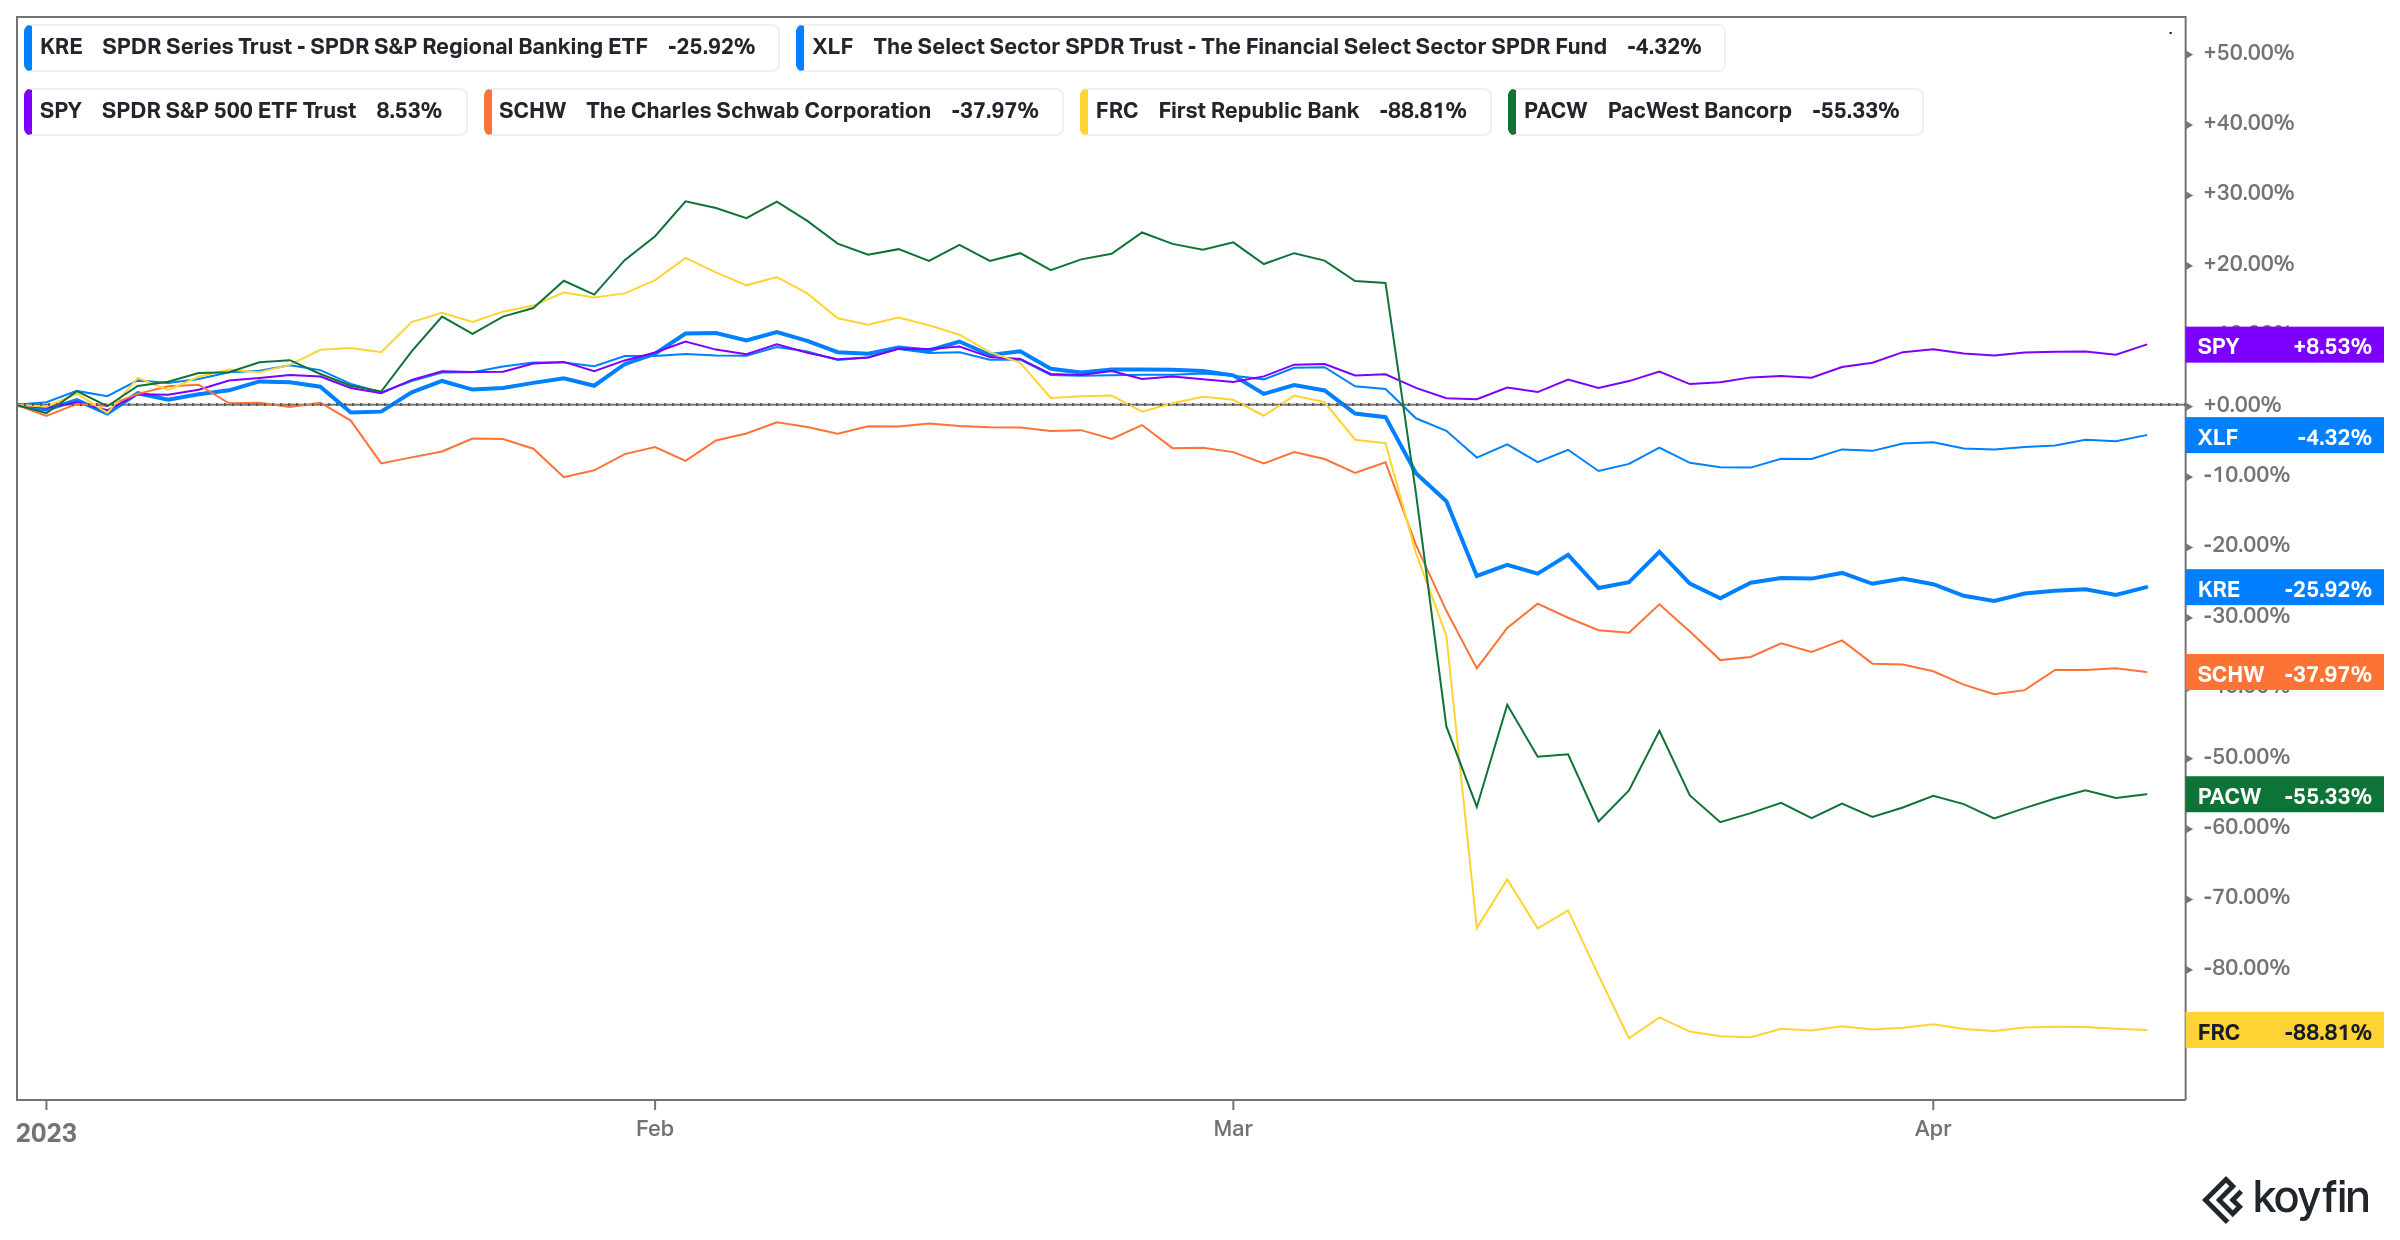Click the Apr marker on time axis
This screenshot has height=1240, width=2400.
pos(1933,1129)
